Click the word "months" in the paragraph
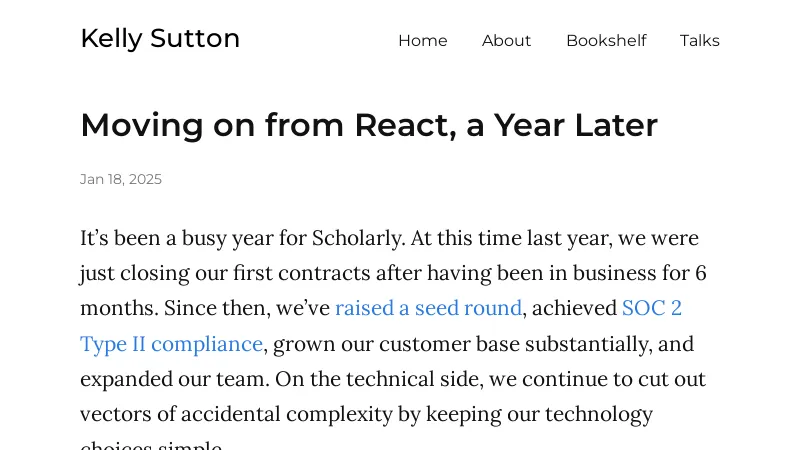 point(119,308)
